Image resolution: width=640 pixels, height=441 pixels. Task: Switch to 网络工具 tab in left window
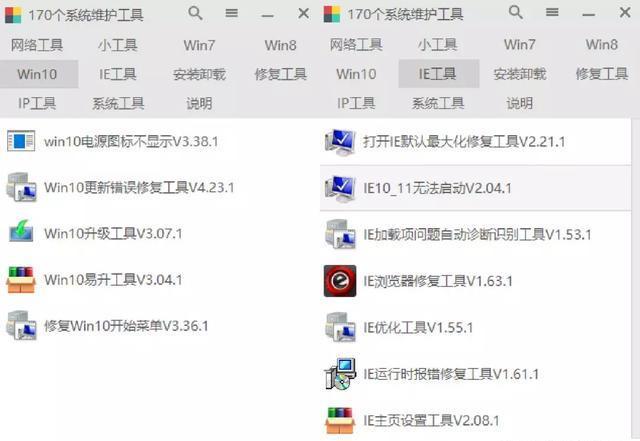point(37,45)
